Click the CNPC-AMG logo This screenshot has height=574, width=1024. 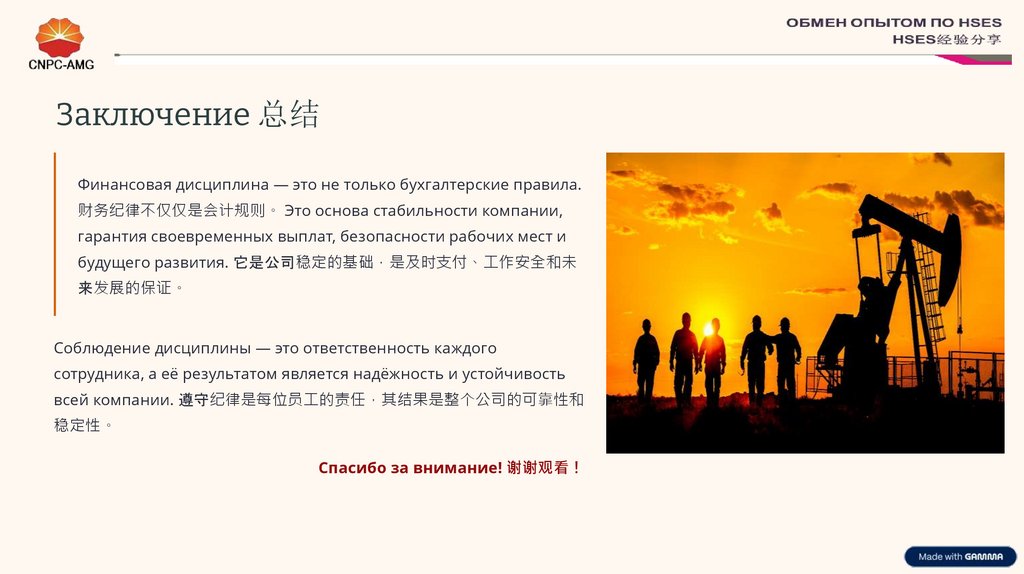pyautogui.click(x=61, y=44)
